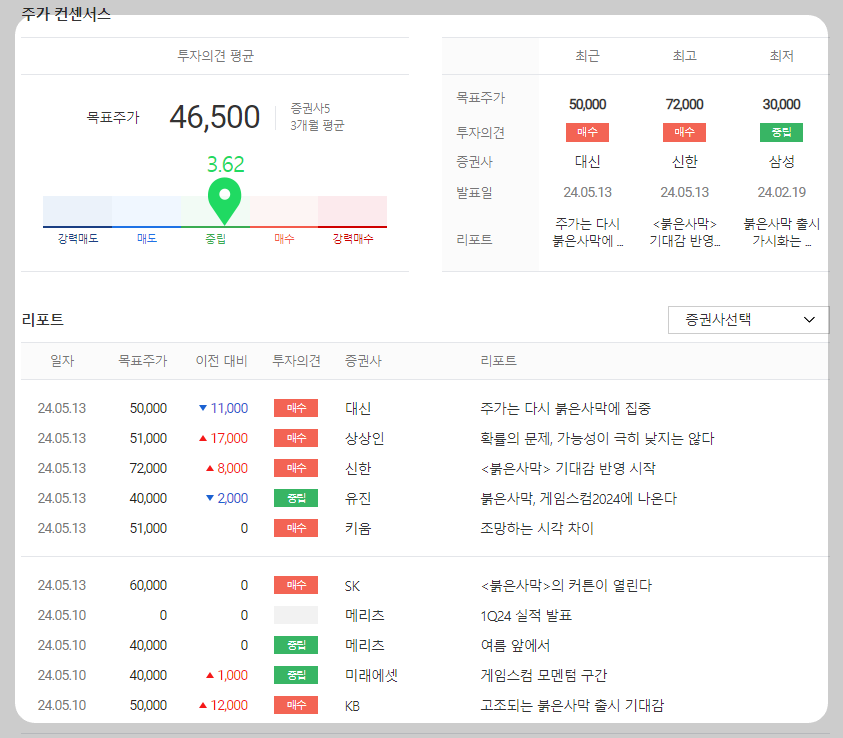
Task: Click the 매수 badge in the 대신 row
Action: pyautogui.click(x=296, y=408)
